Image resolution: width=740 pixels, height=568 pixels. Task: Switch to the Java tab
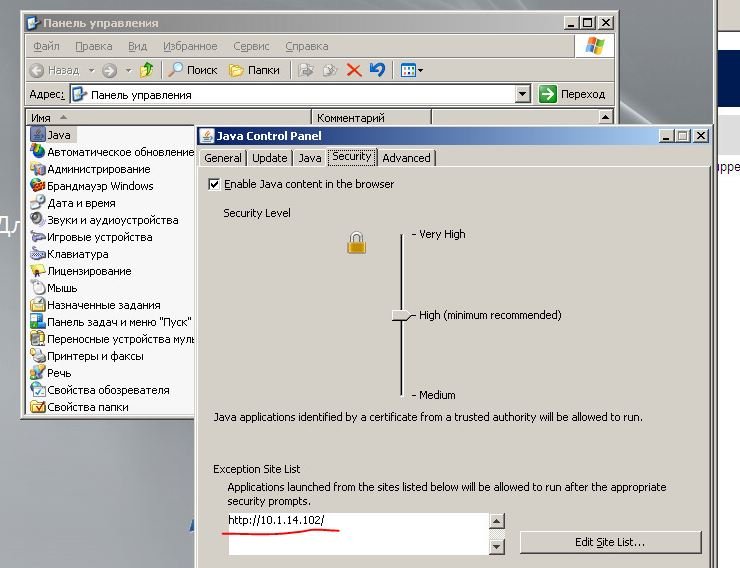click(310, 158)
